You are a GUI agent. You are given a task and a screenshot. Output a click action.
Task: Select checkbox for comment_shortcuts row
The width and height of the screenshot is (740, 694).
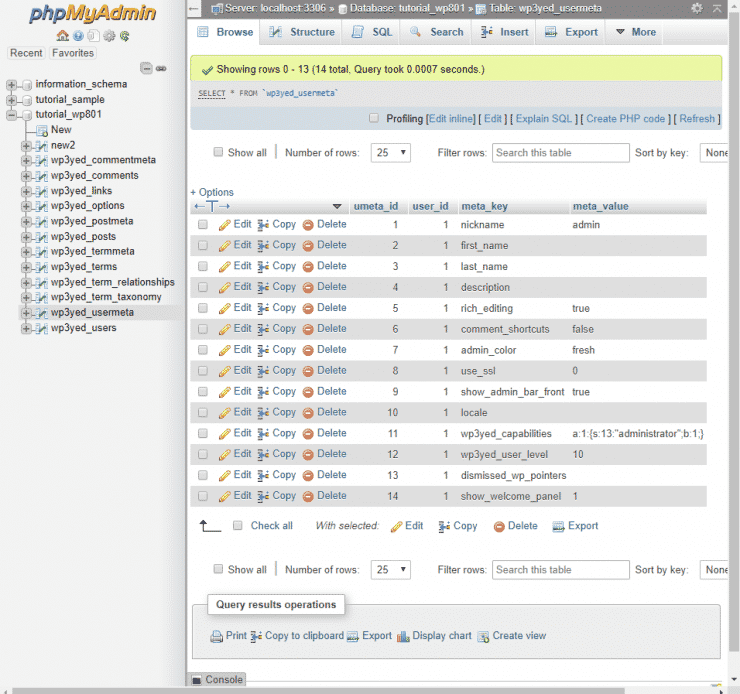click(203, 329)
